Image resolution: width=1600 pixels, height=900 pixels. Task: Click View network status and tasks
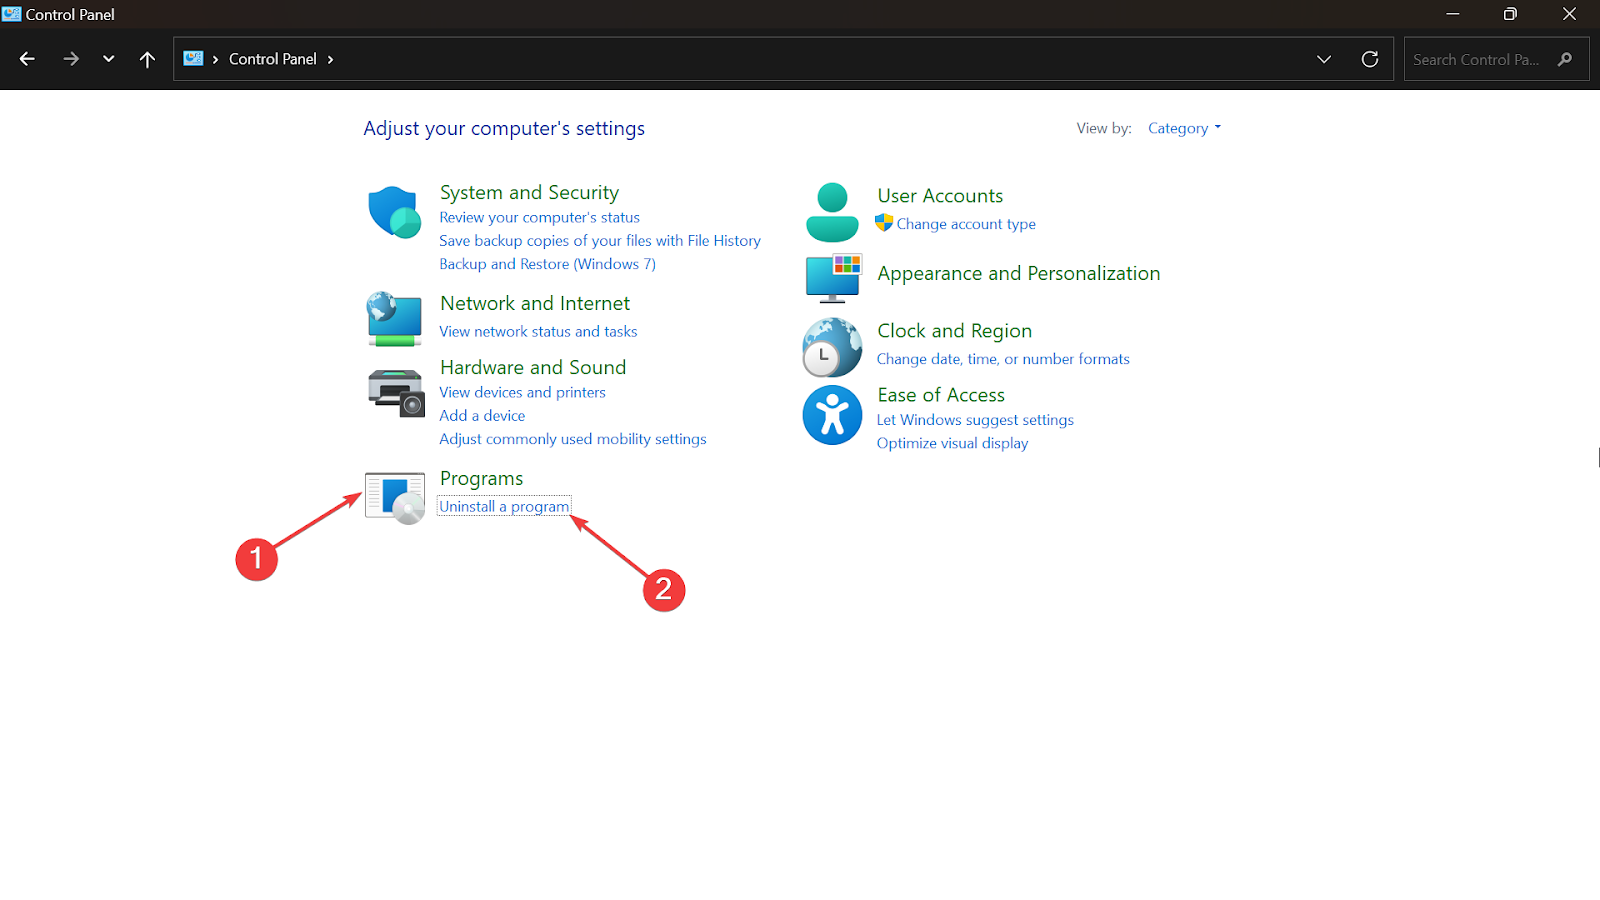coord(538,331)
